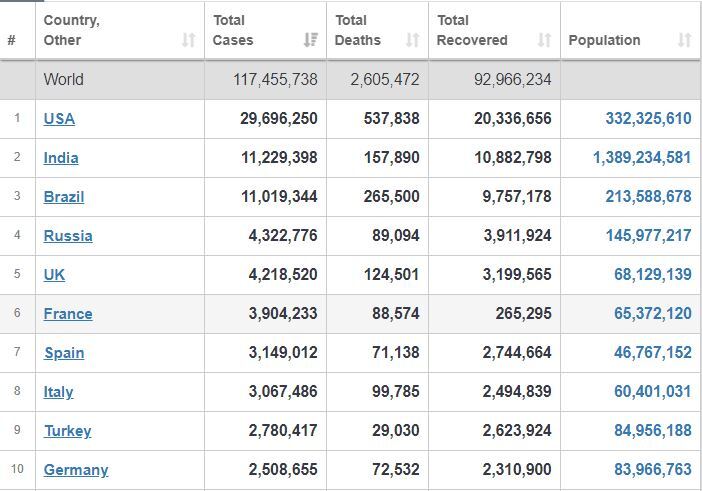Sort by Total Recovered arrows icon

coord(544,40)
